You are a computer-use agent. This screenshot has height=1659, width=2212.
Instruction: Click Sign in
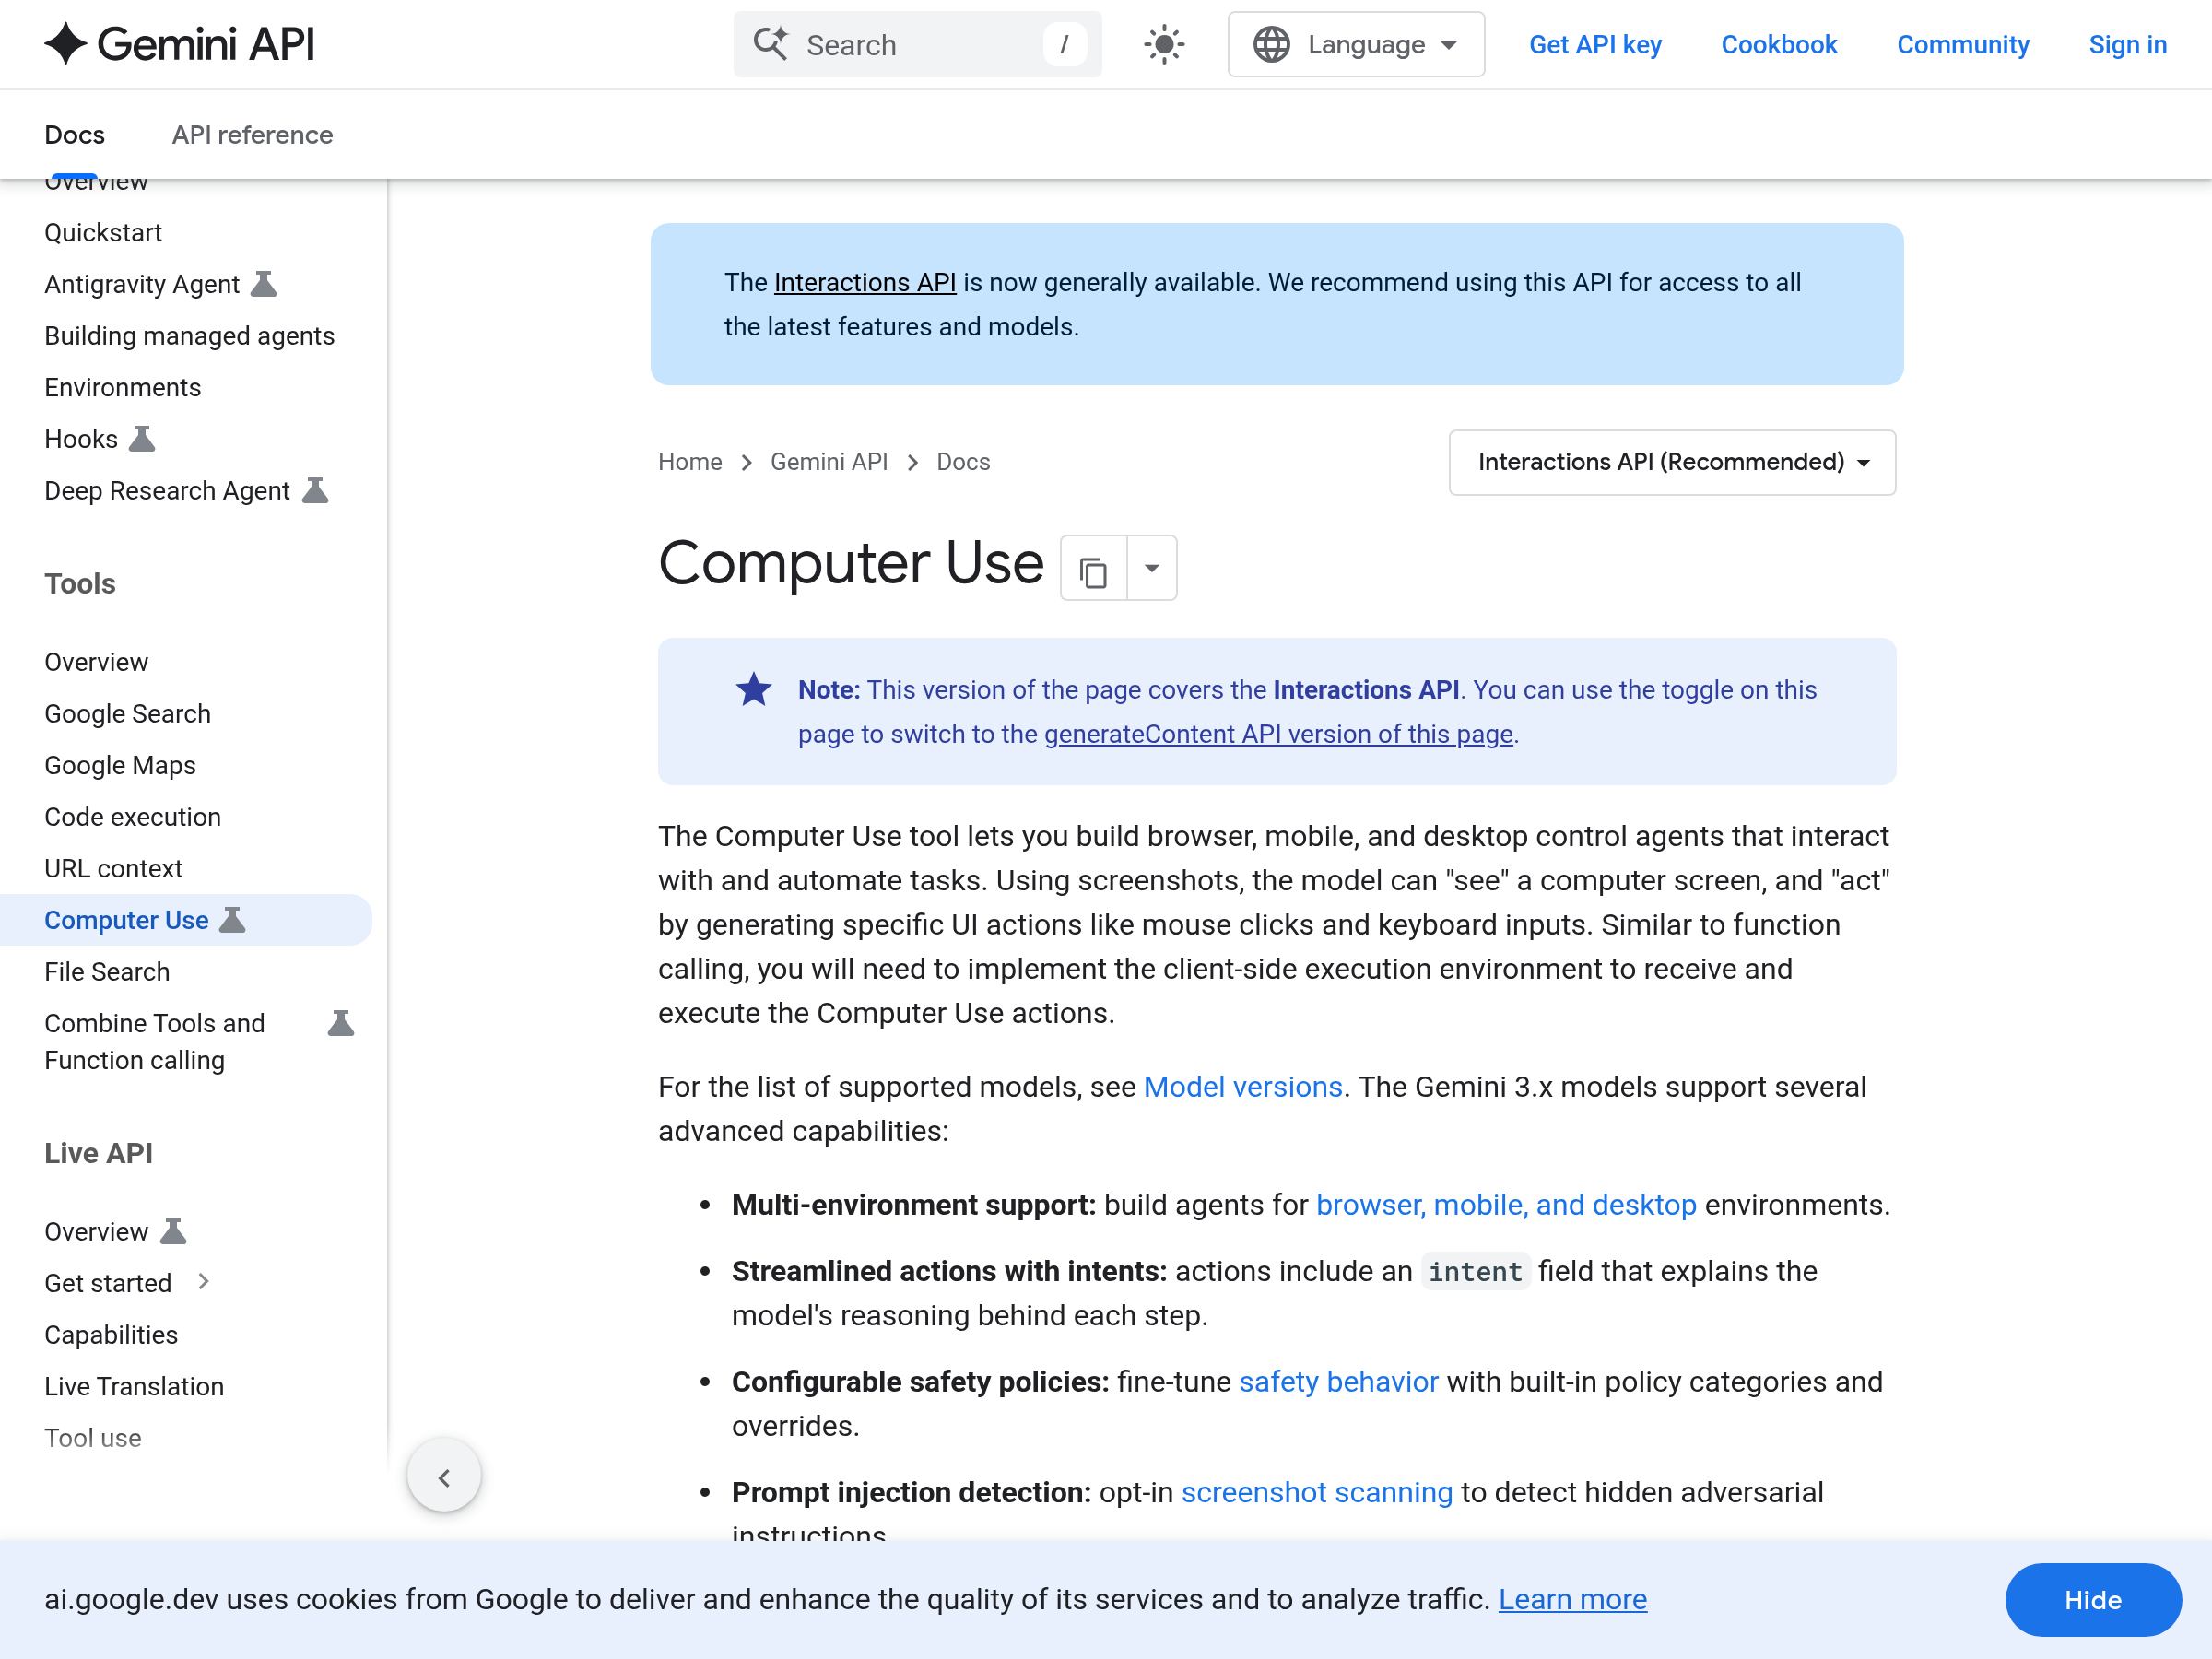2127,45
